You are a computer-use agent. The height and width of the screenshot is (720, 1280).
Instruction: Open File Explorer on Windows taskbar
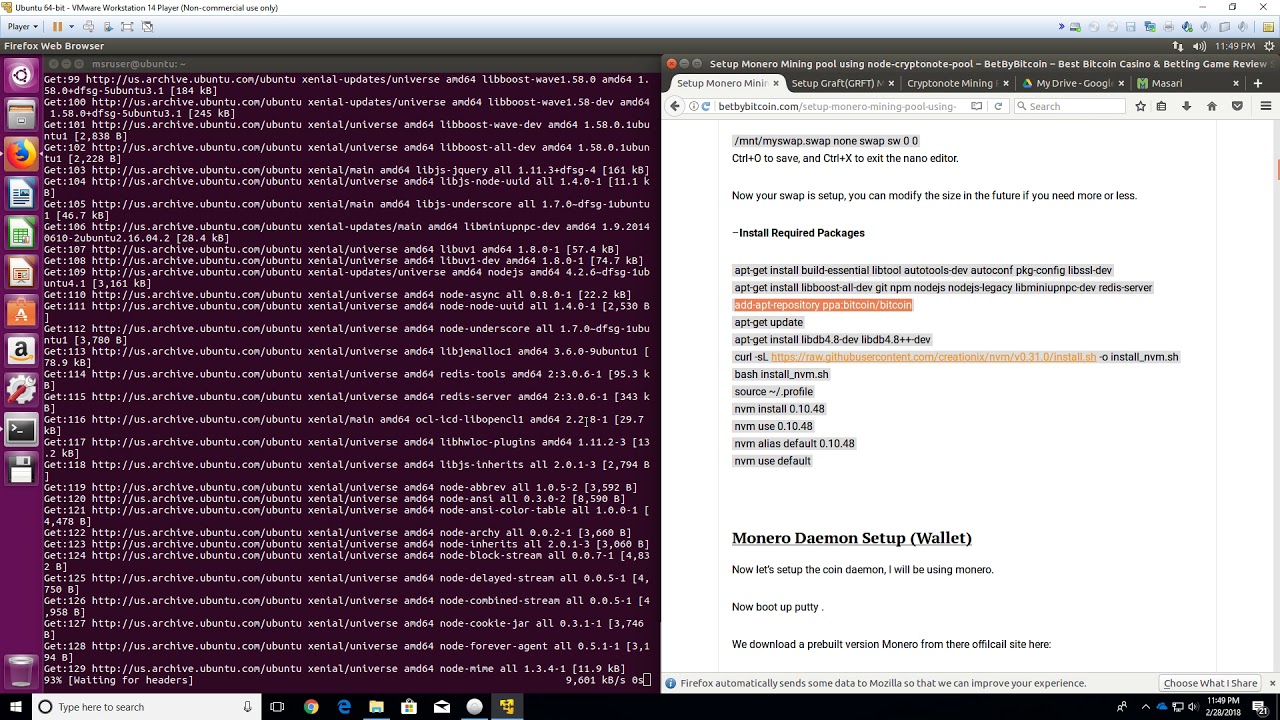(376, 707)
